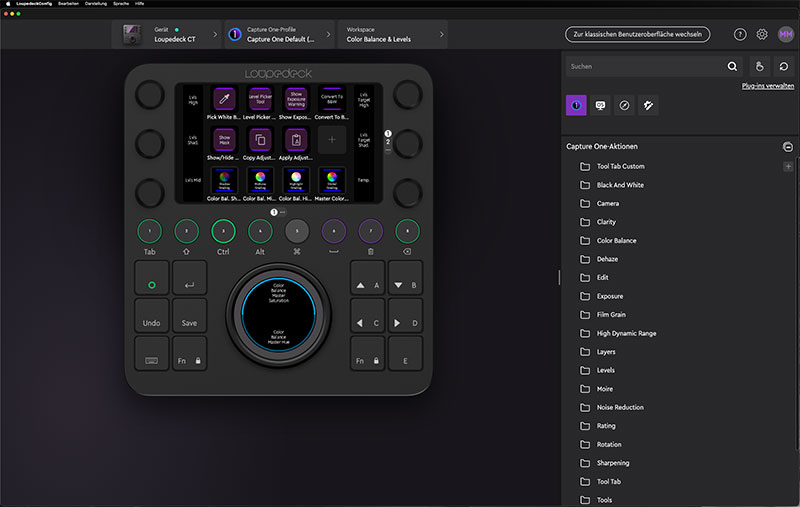Select the Enter key button
Viewport: 800px width, 507px height.
(x=189, y=278)
